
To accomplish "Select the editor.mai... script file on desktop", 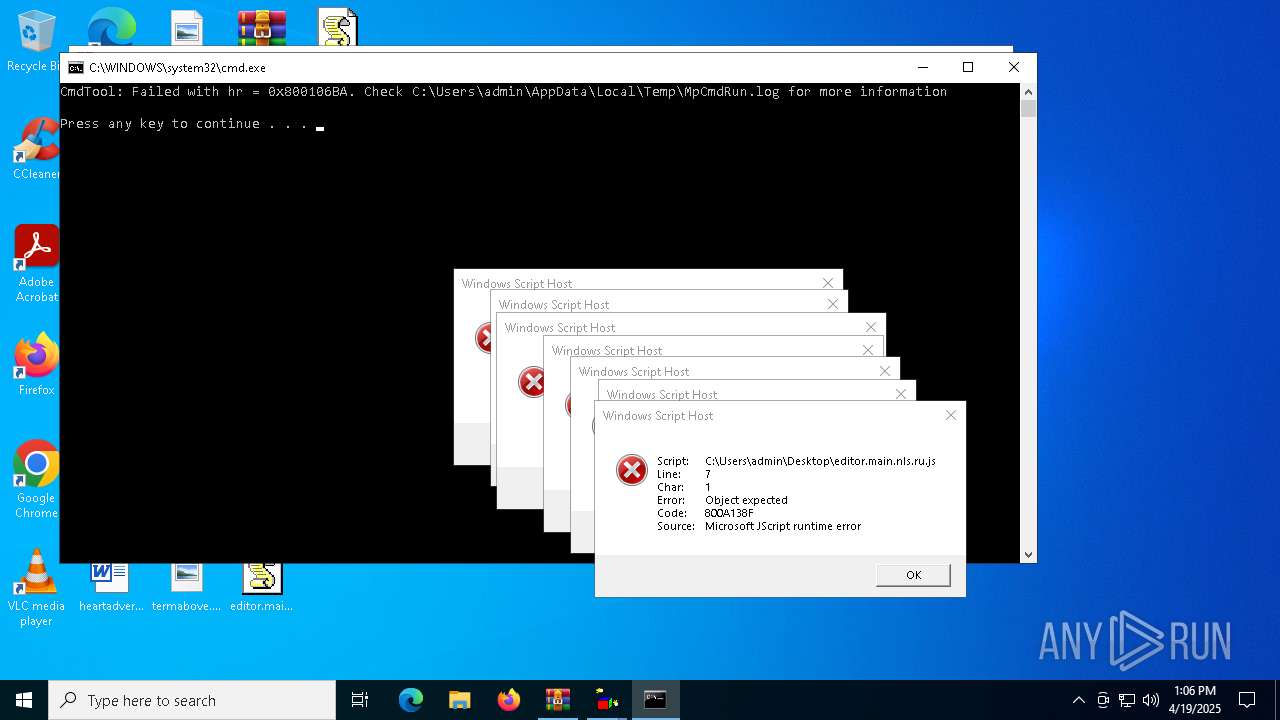I will (261, 588).
